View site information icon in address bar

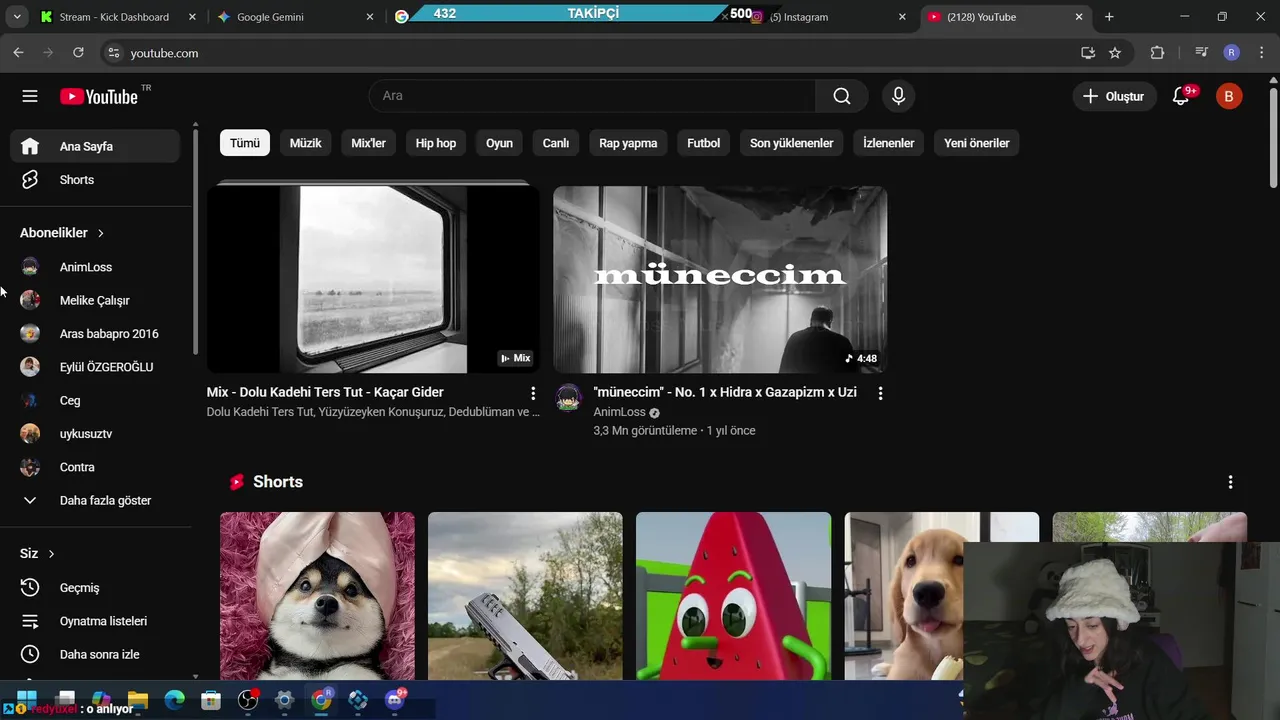114,53
